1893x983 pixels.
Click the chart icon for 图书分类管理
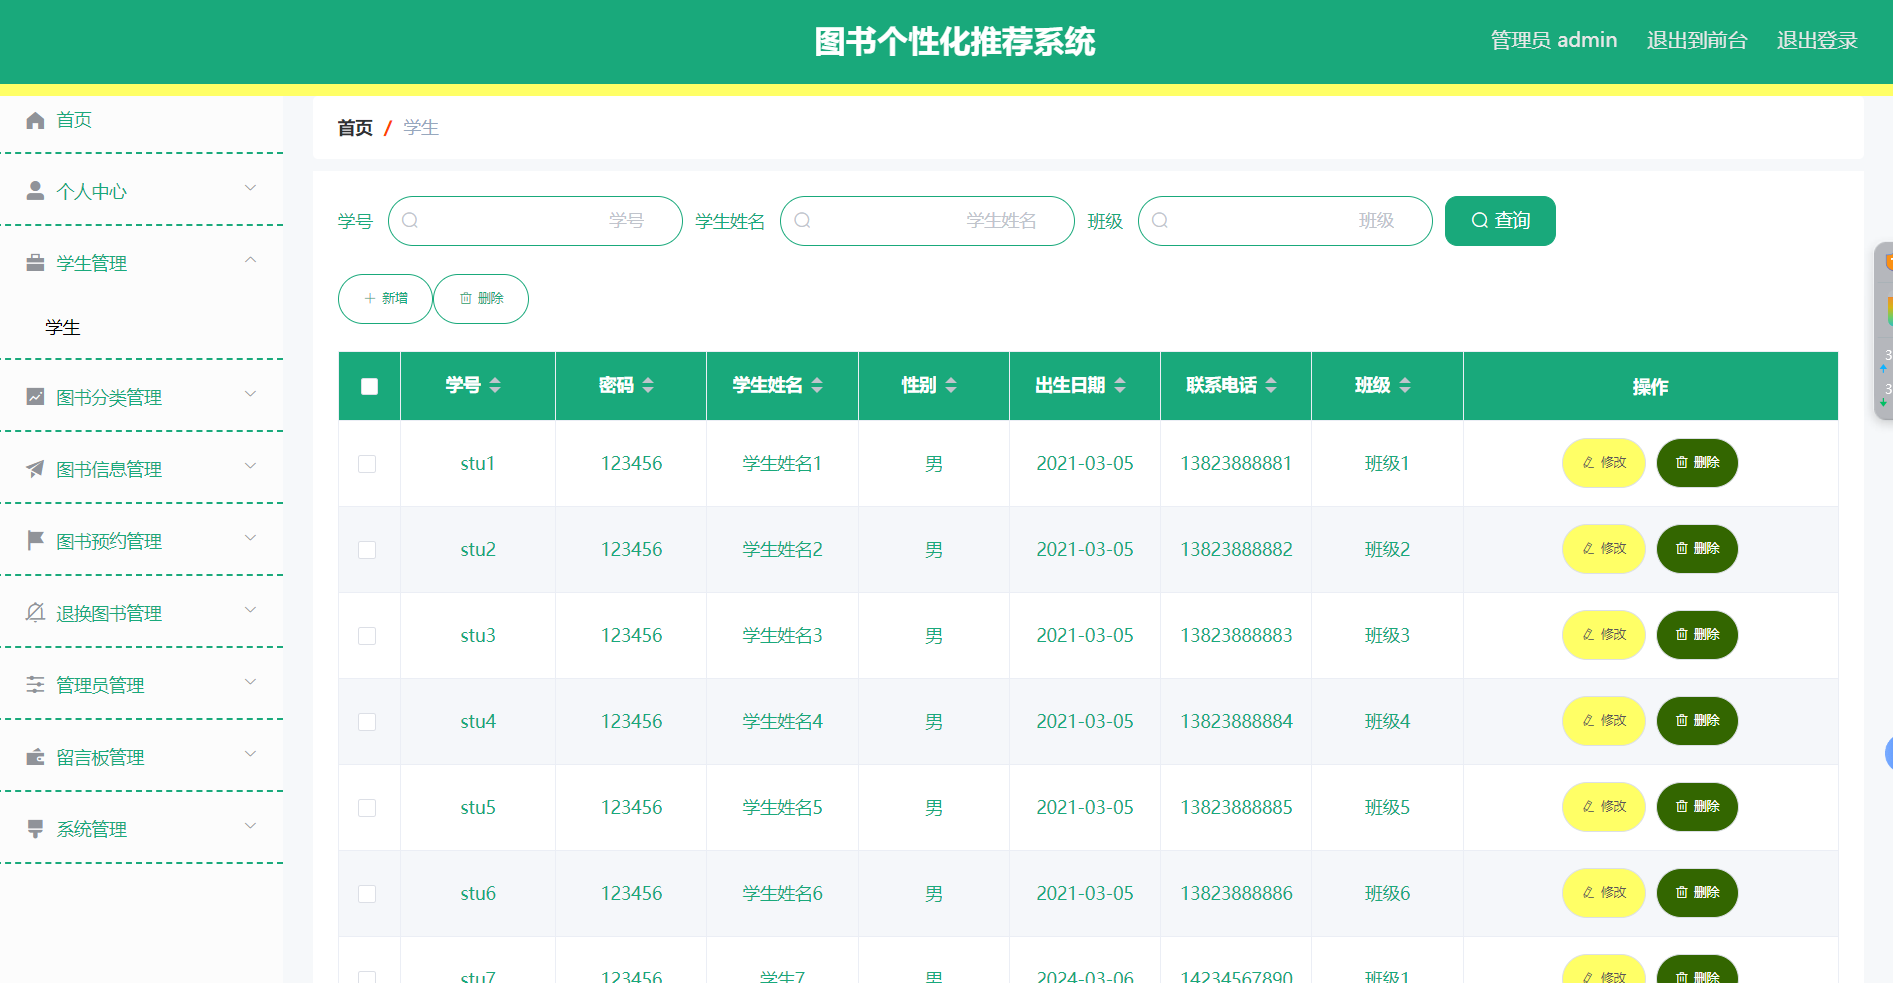pos(35,397)
